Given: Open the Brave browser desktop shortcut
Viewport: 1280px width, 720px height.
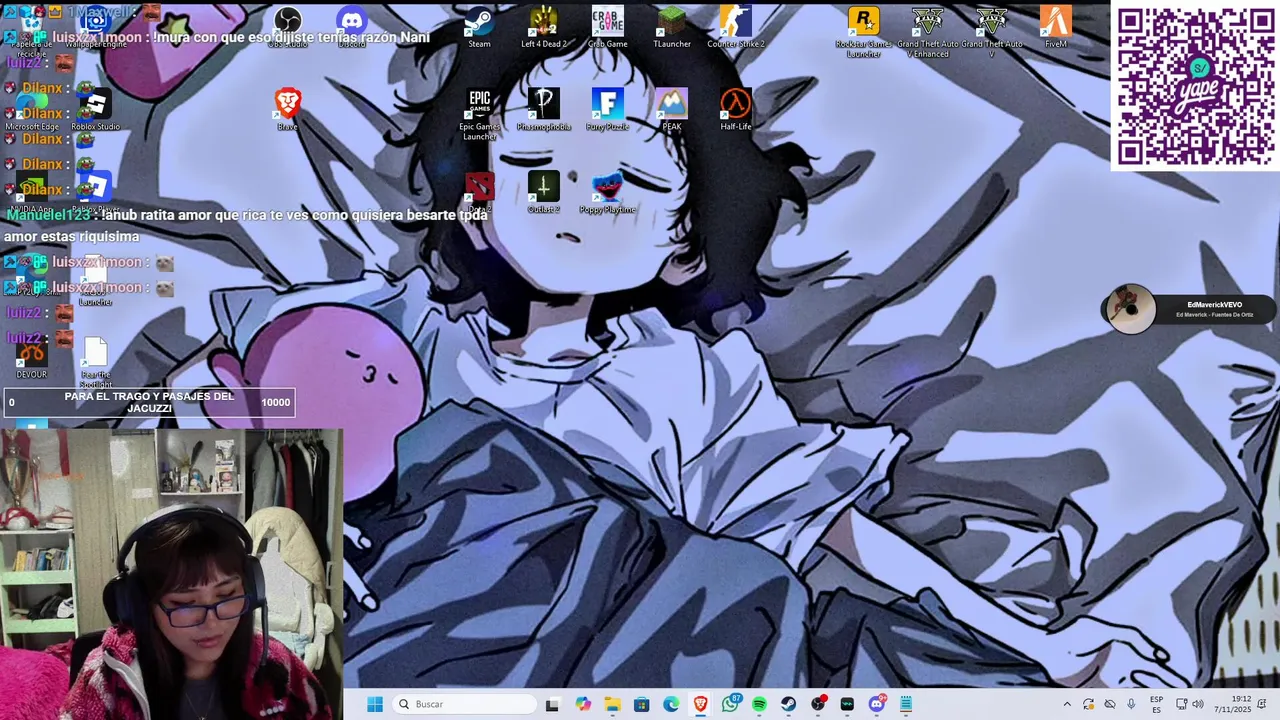Looking at the screenshot, I should tap(288, 110).
